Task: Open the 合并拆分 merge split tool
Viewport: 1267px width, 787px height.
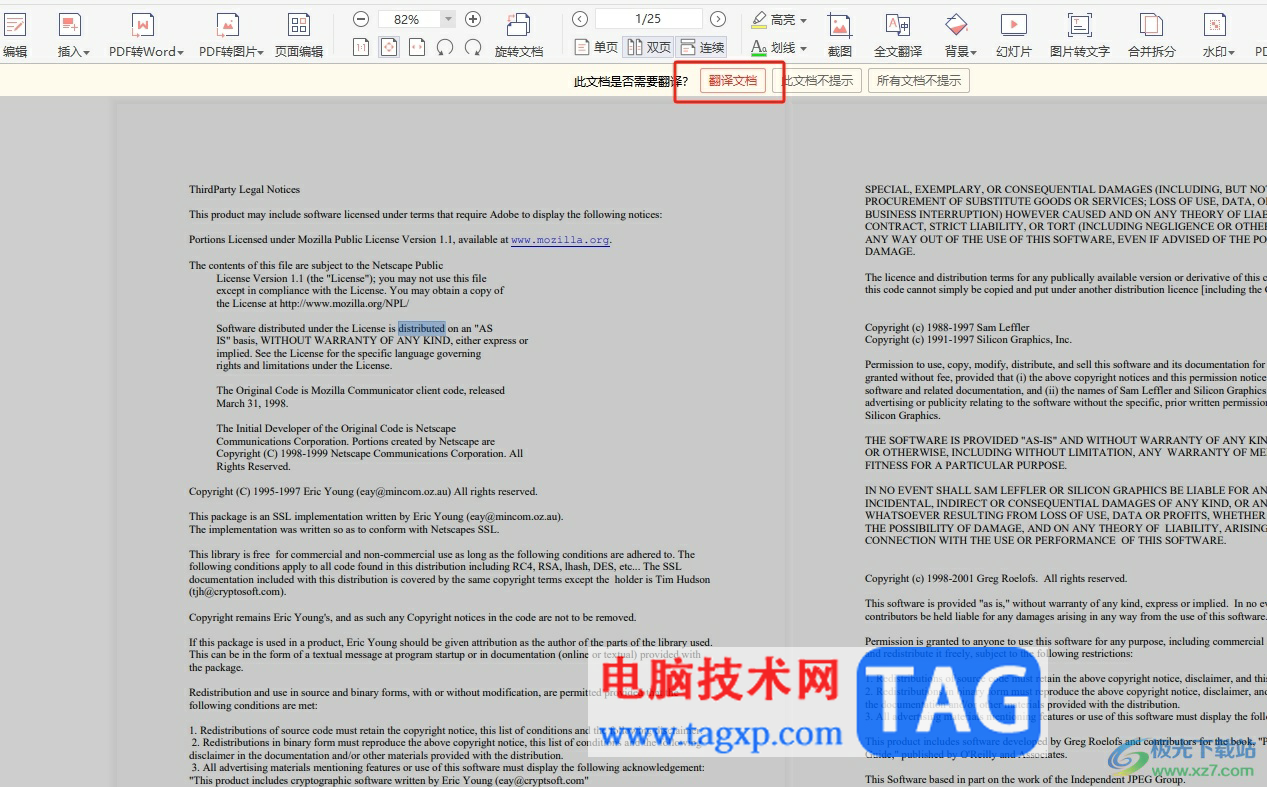Action: 1152,26
